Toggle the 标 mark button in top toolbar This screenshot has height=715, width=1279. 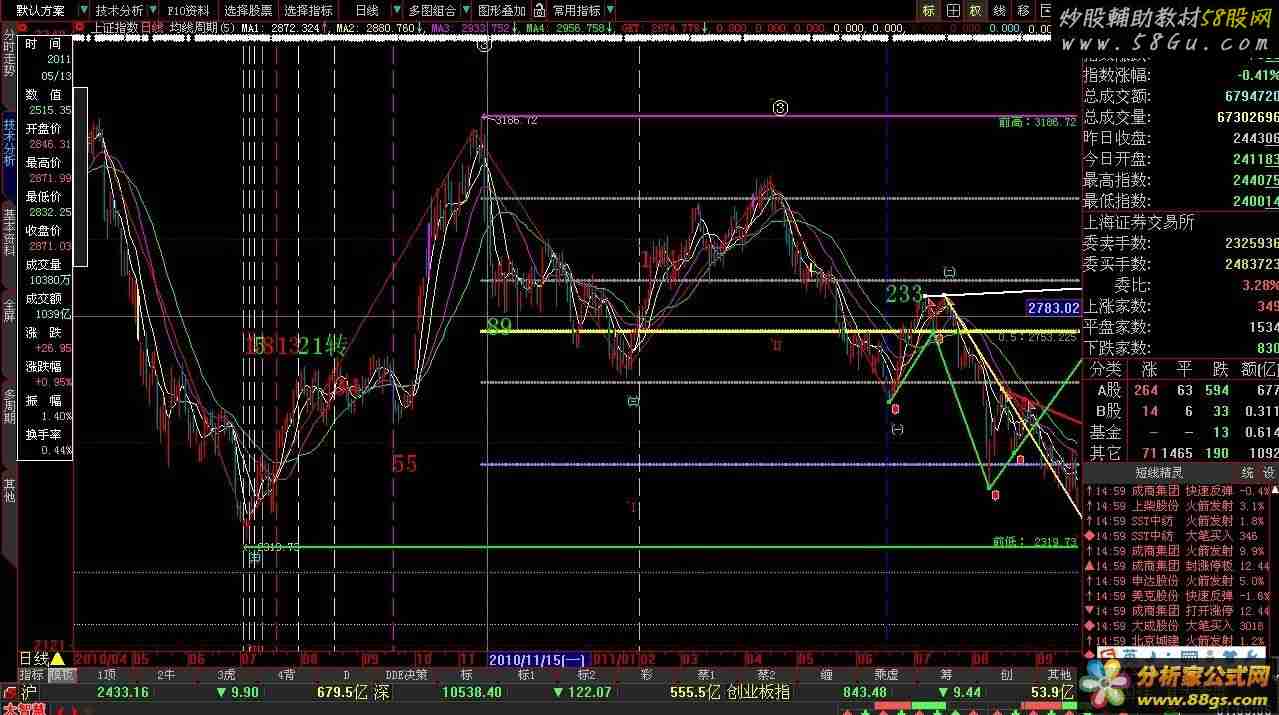click(x=929, y=10)
